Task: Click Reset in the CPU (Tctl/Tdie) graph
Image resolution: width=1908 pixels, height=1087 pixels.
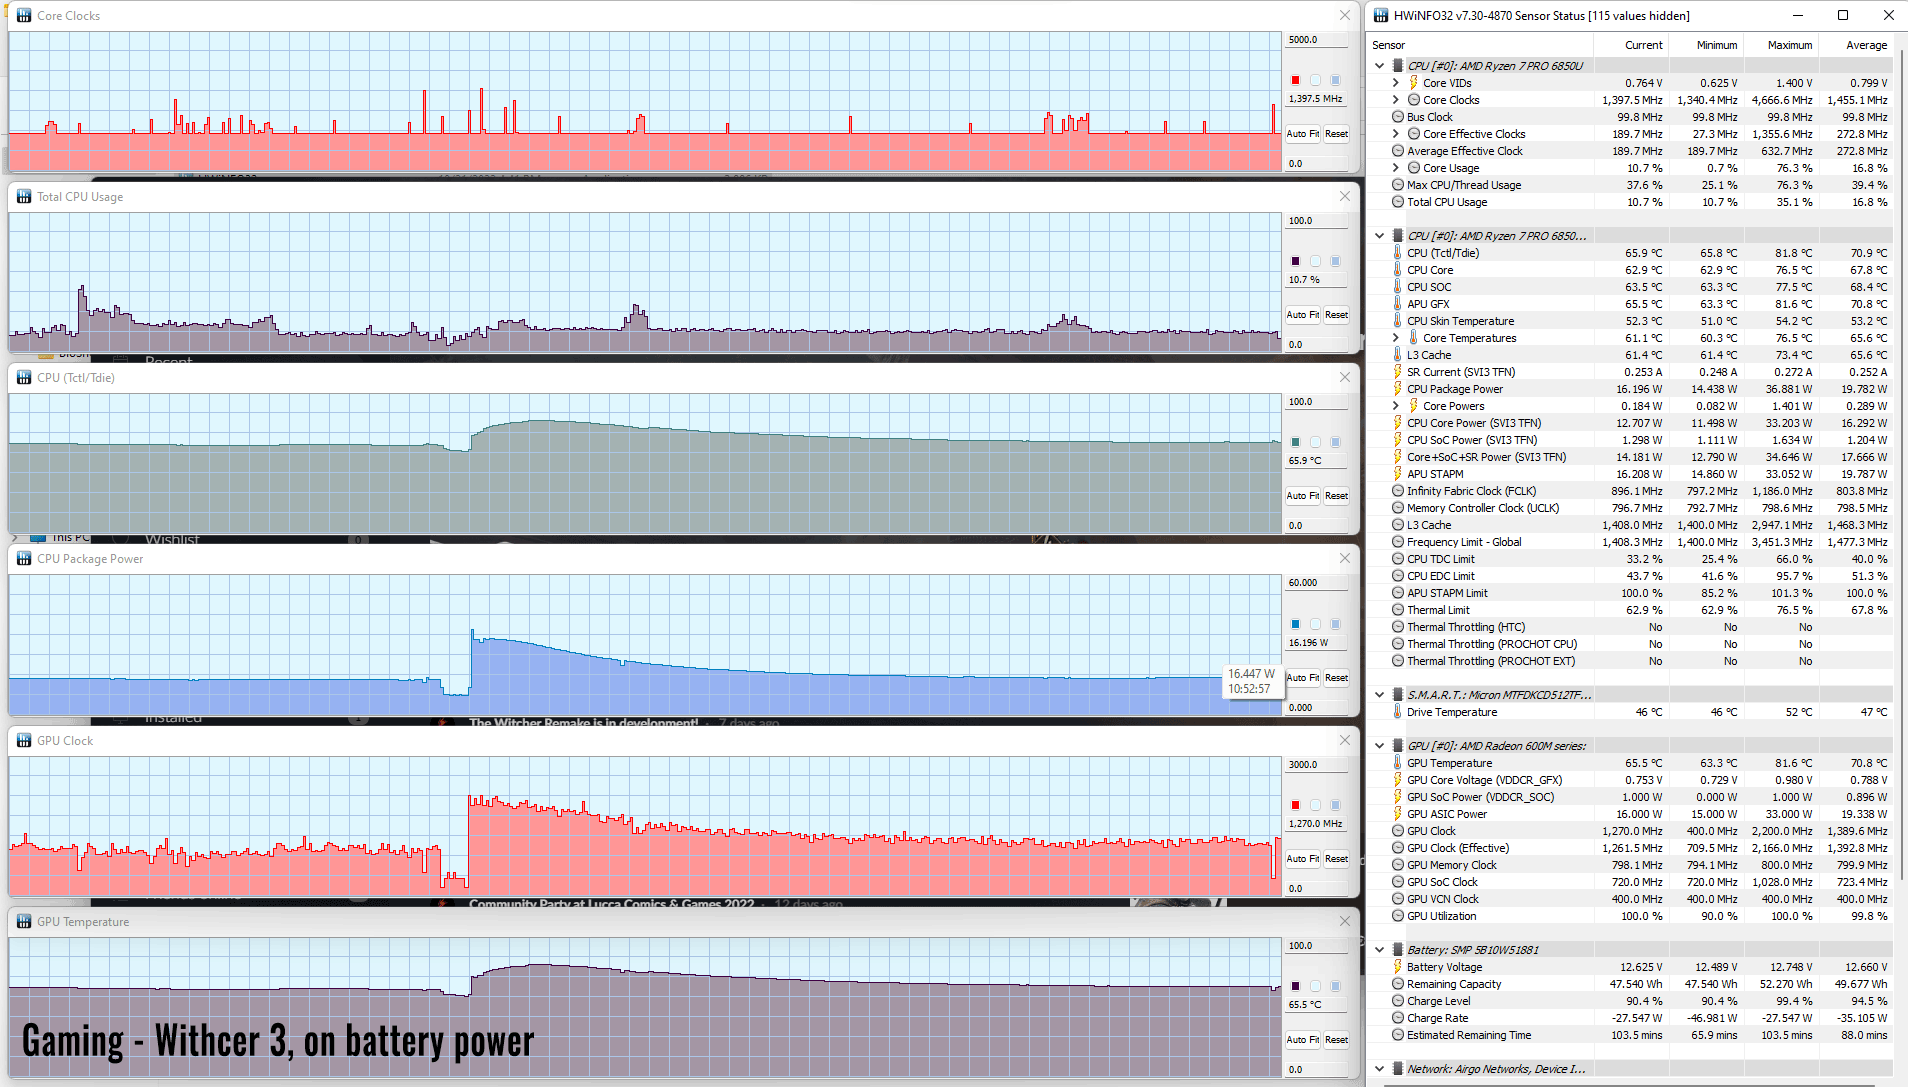Action: coord(1337,496)
